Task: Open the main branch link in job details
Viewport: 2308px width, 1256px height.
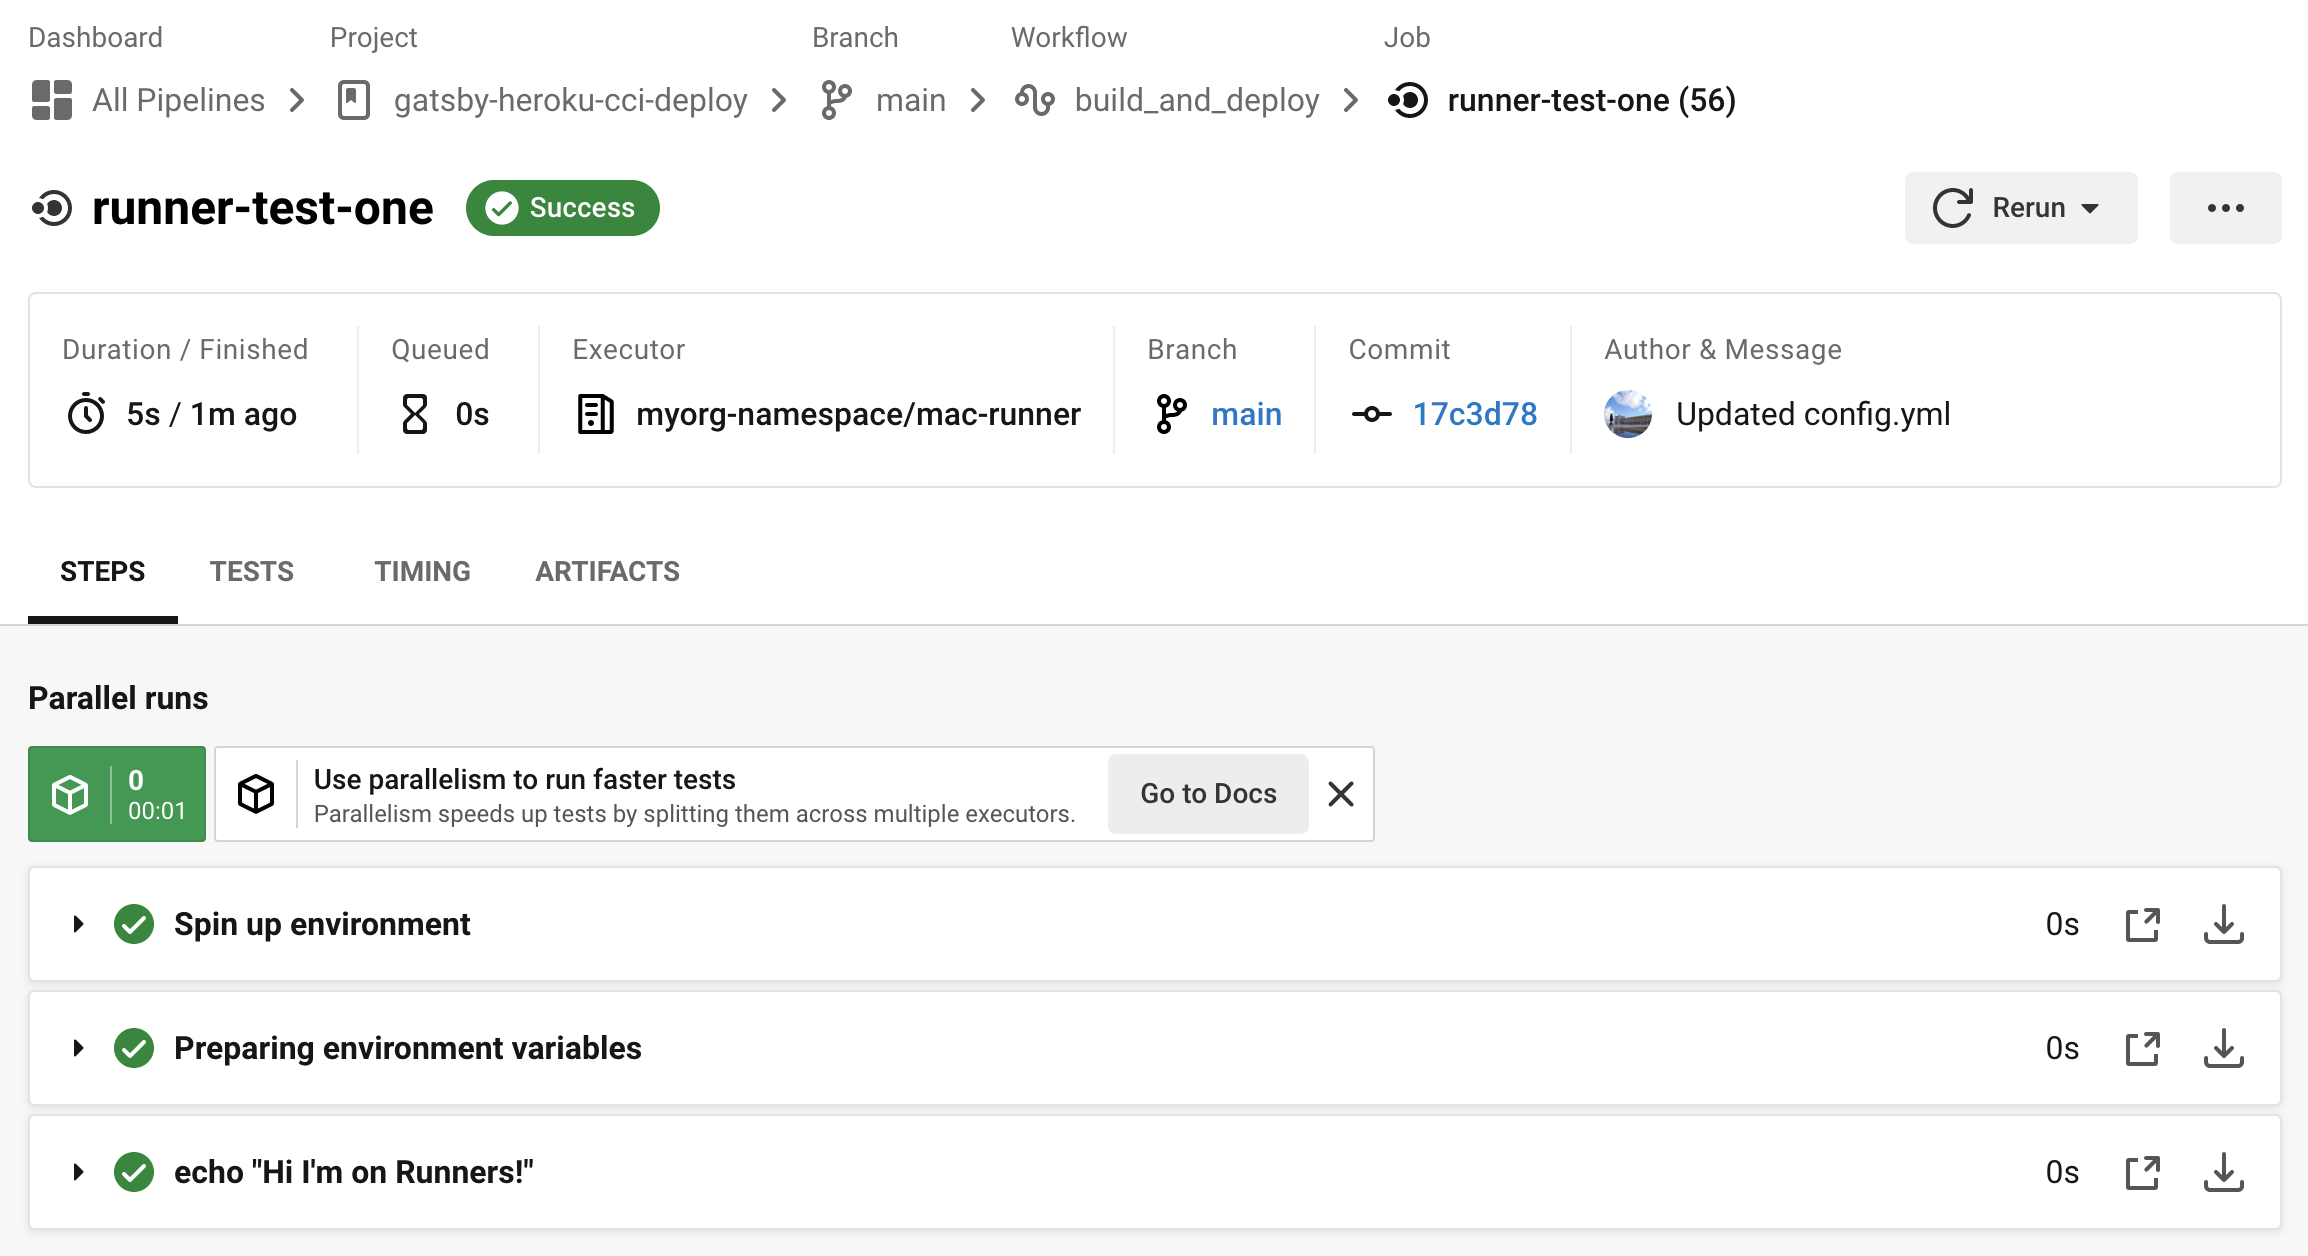Action: pos(1246,414)
